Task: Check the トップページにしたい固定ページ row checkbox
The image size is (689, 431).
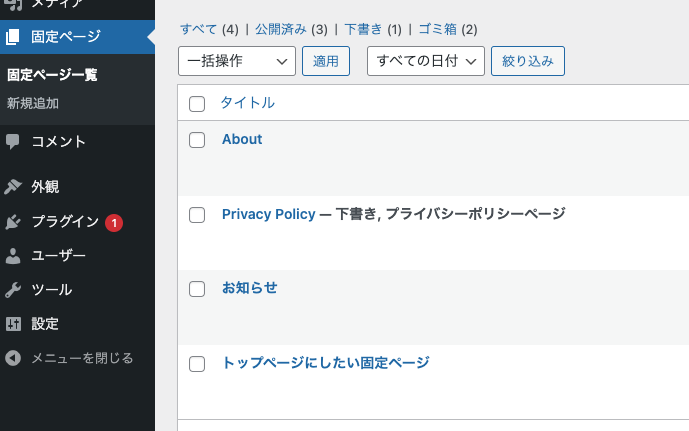Action: coord(197,364)
